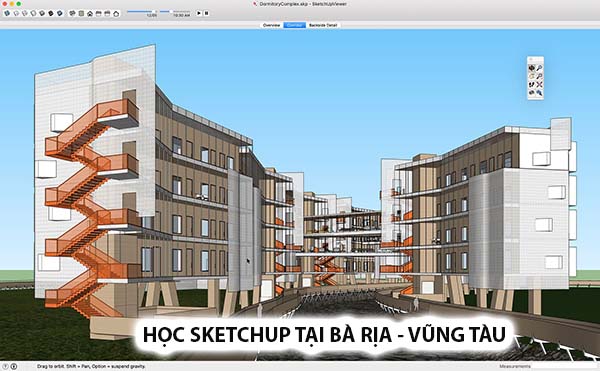Select Zoom Window tool in palette

click(x=540, y=76)
